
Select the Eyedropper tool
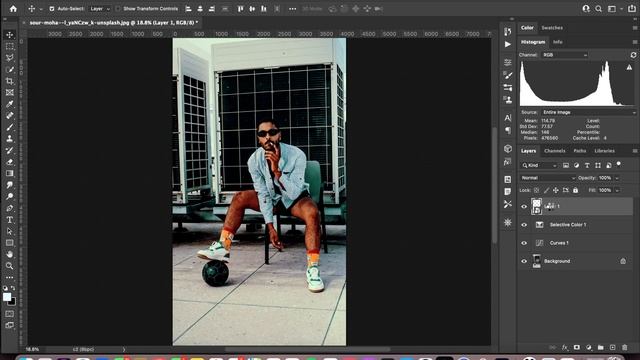coord(10,104)
